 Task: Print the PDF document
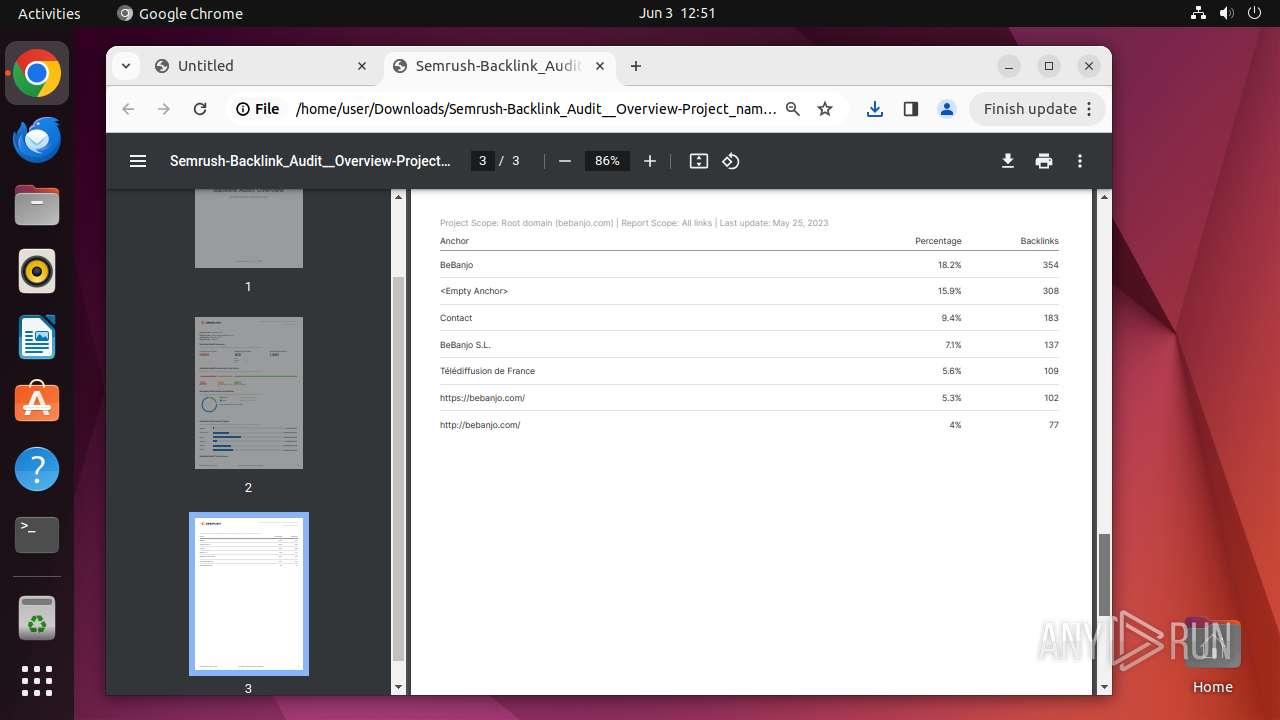[x=1044, y=161]
